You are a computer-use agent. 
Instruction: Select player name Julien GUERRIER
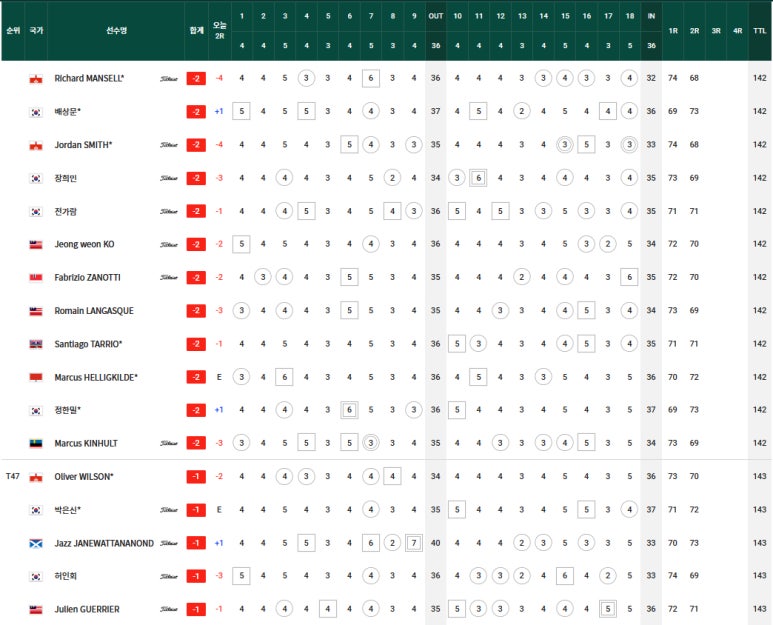coord(87,610)
